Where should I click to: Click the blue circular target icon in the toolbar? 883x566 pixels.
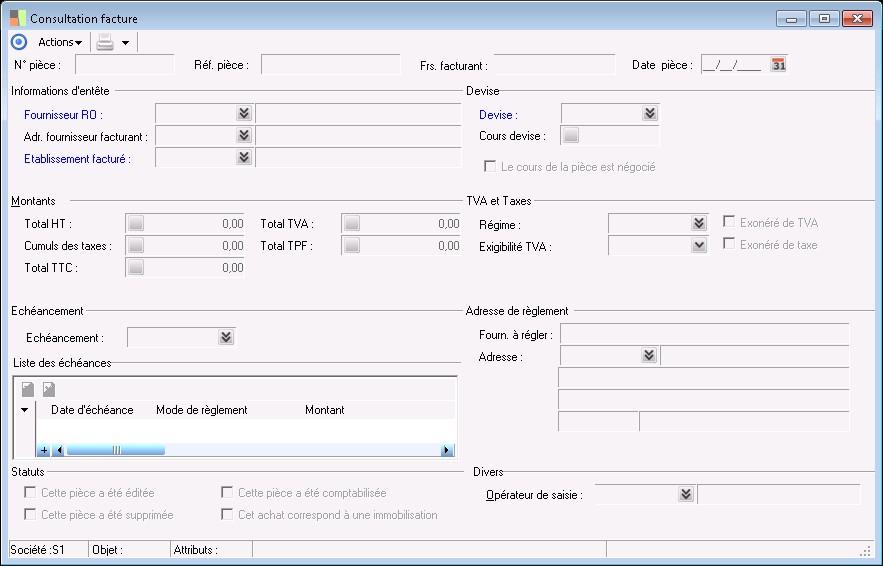tap(19, 42)
